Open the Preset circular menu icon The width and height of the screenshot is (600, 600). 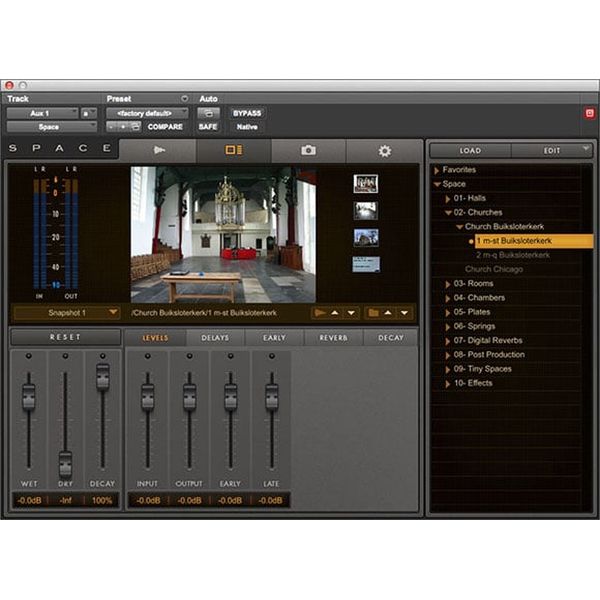tap(184, 99)
